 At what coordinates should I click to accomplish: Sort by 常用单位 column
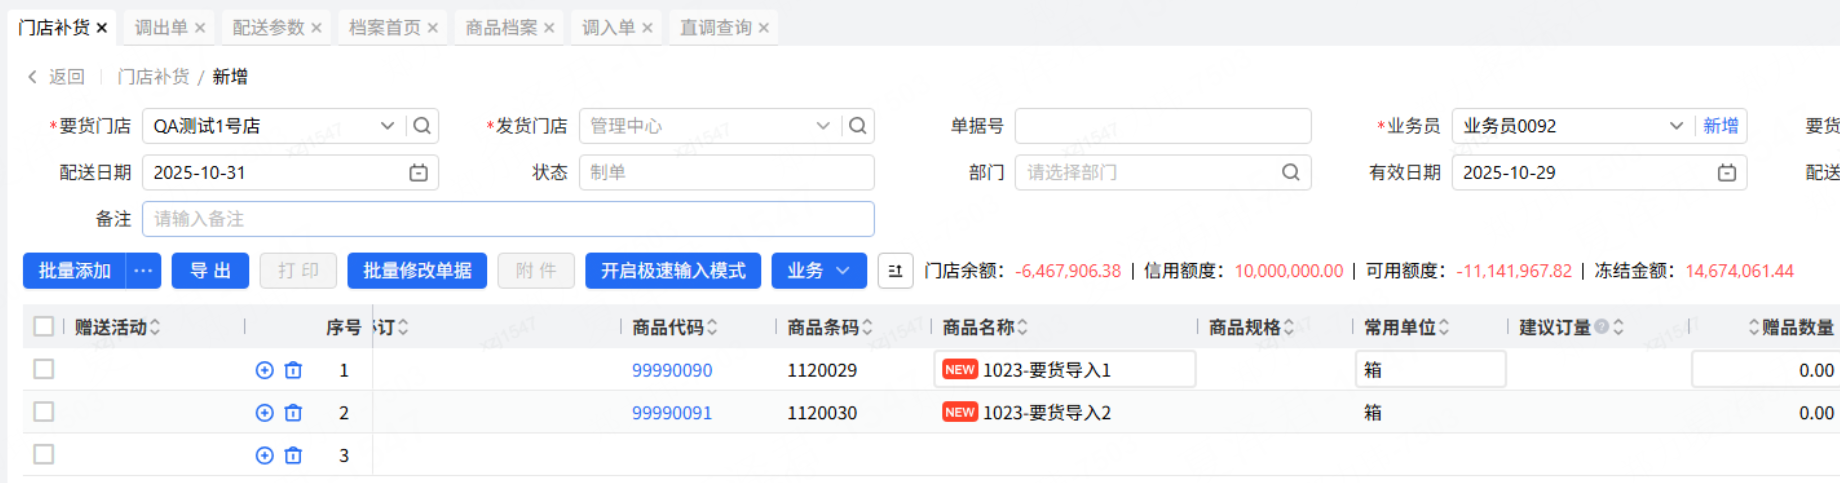[1444, 327]
